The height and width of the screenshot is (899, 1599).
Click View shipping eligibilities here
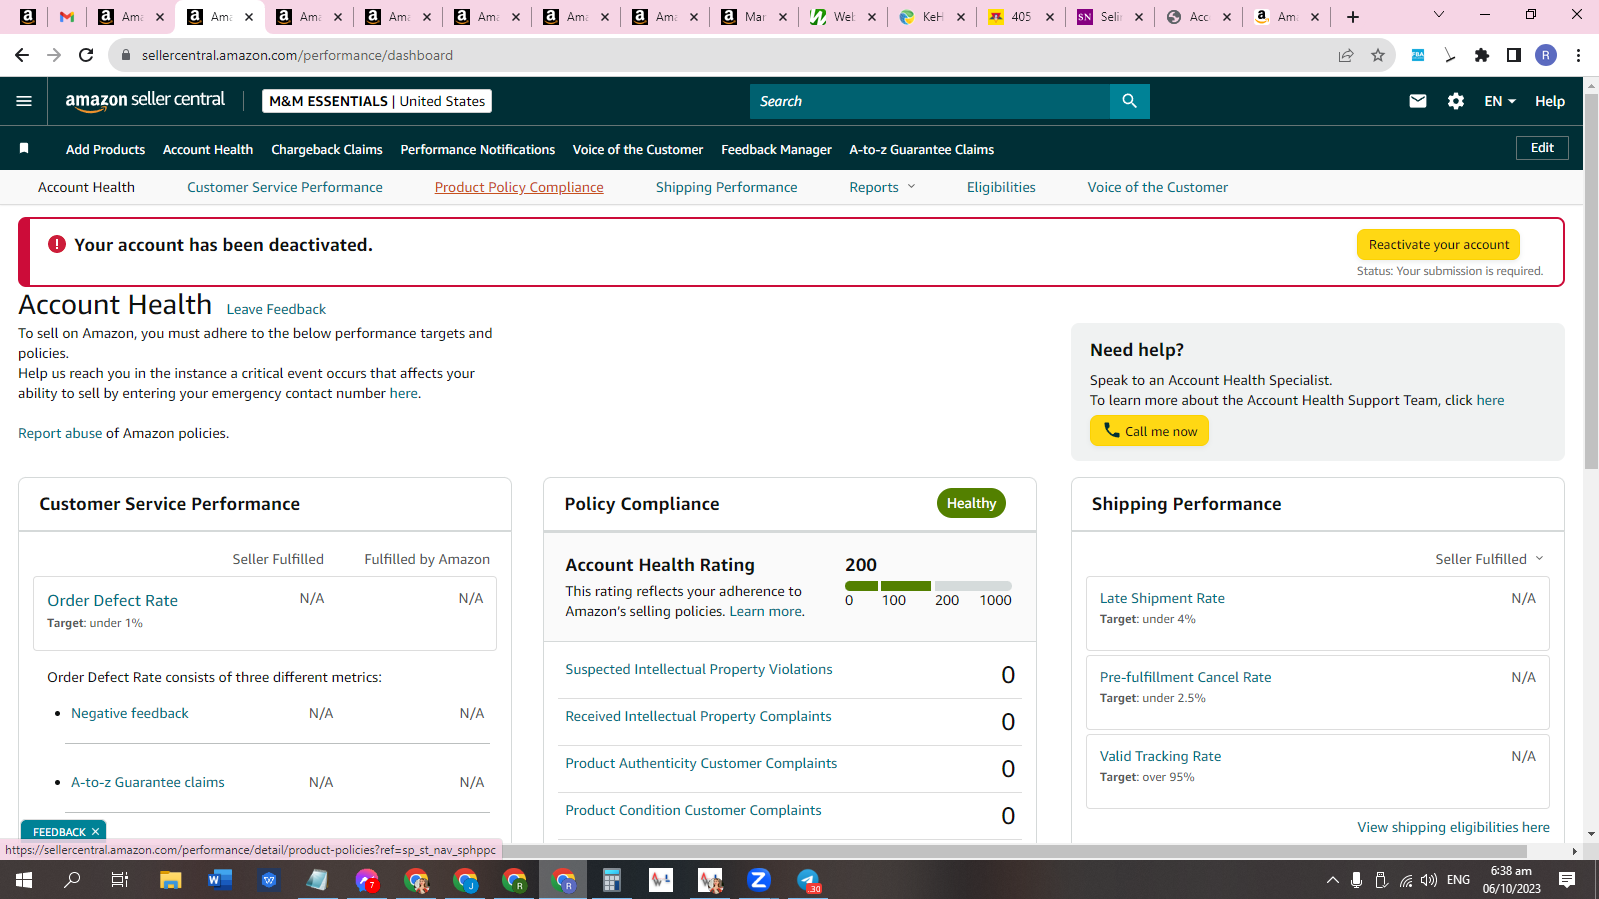[1453, 827]
